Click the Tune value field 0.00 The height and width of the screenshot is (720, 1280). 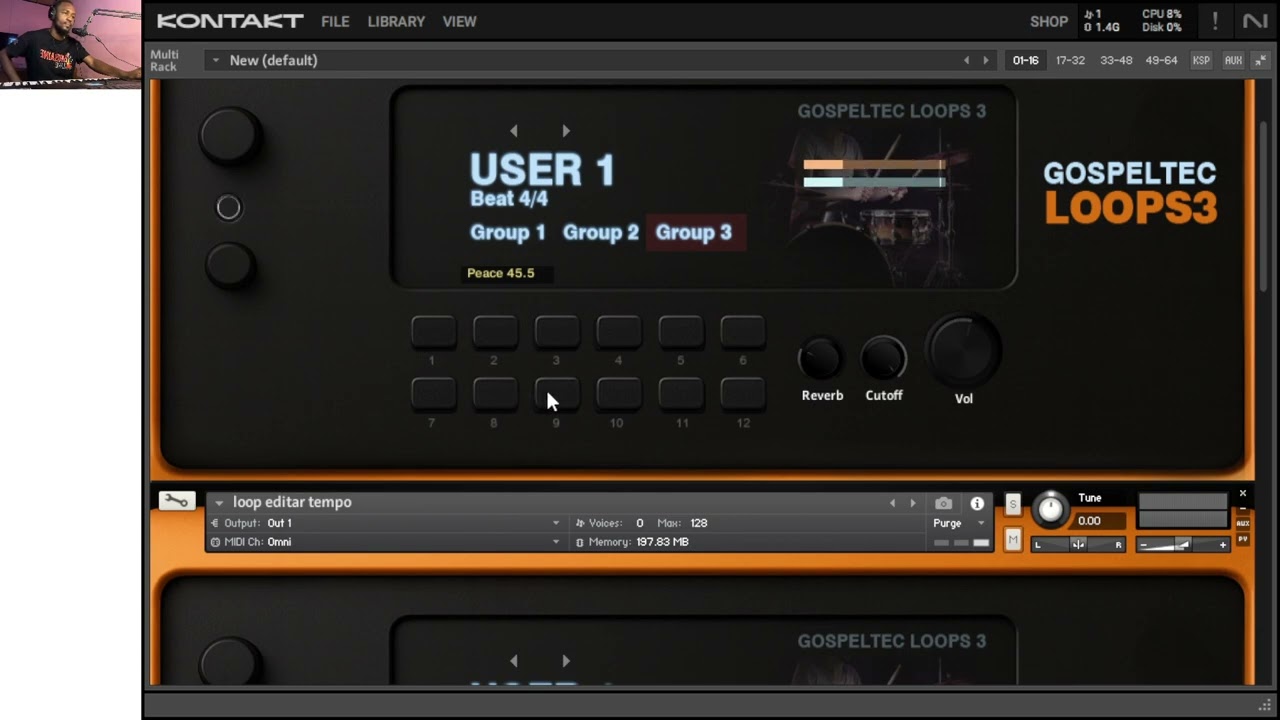point(1098,520)
